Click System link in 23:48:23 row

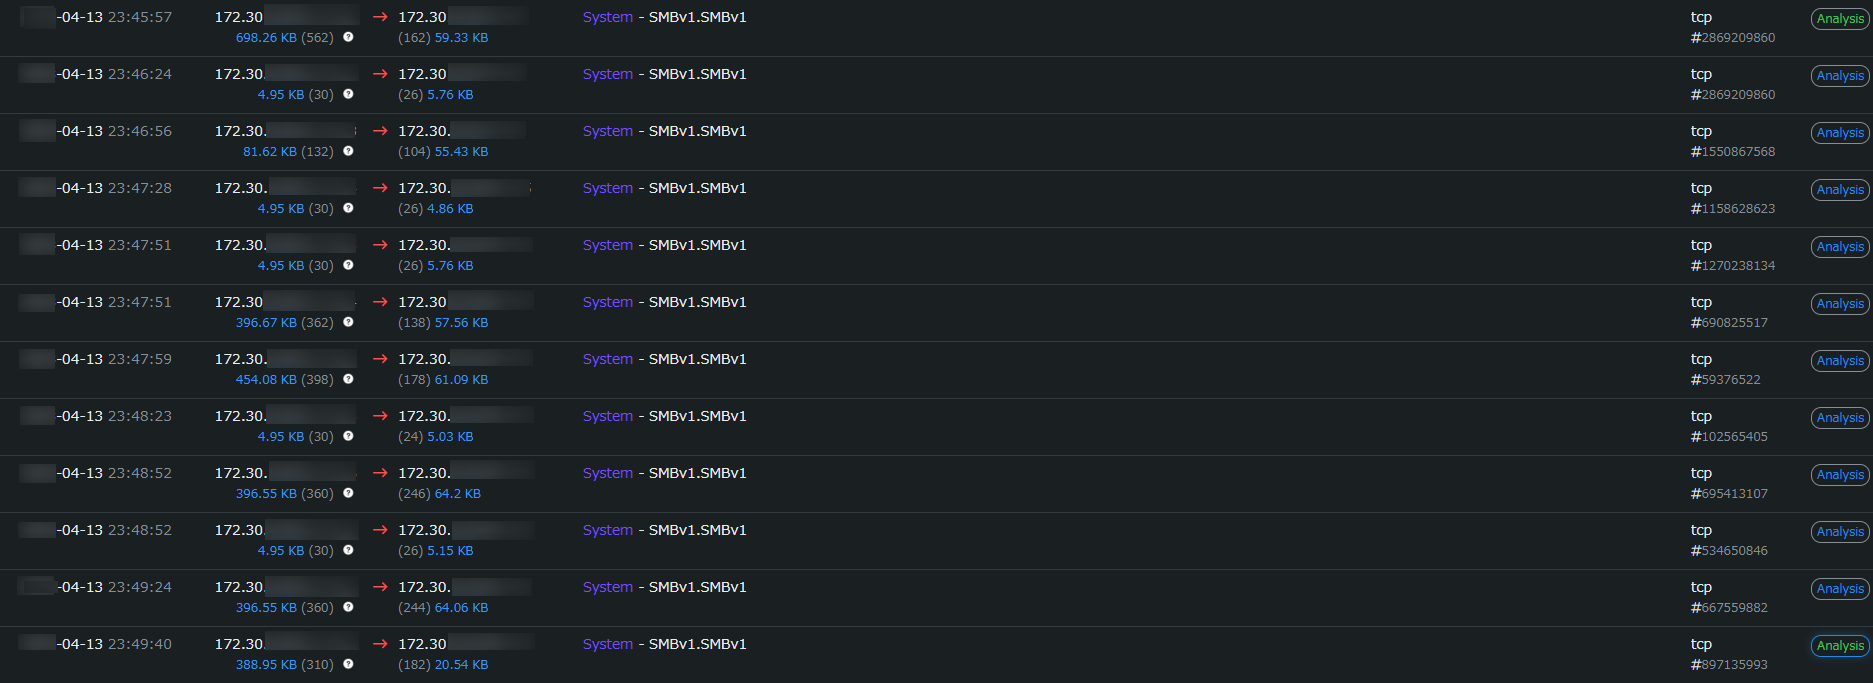(607, 416)
